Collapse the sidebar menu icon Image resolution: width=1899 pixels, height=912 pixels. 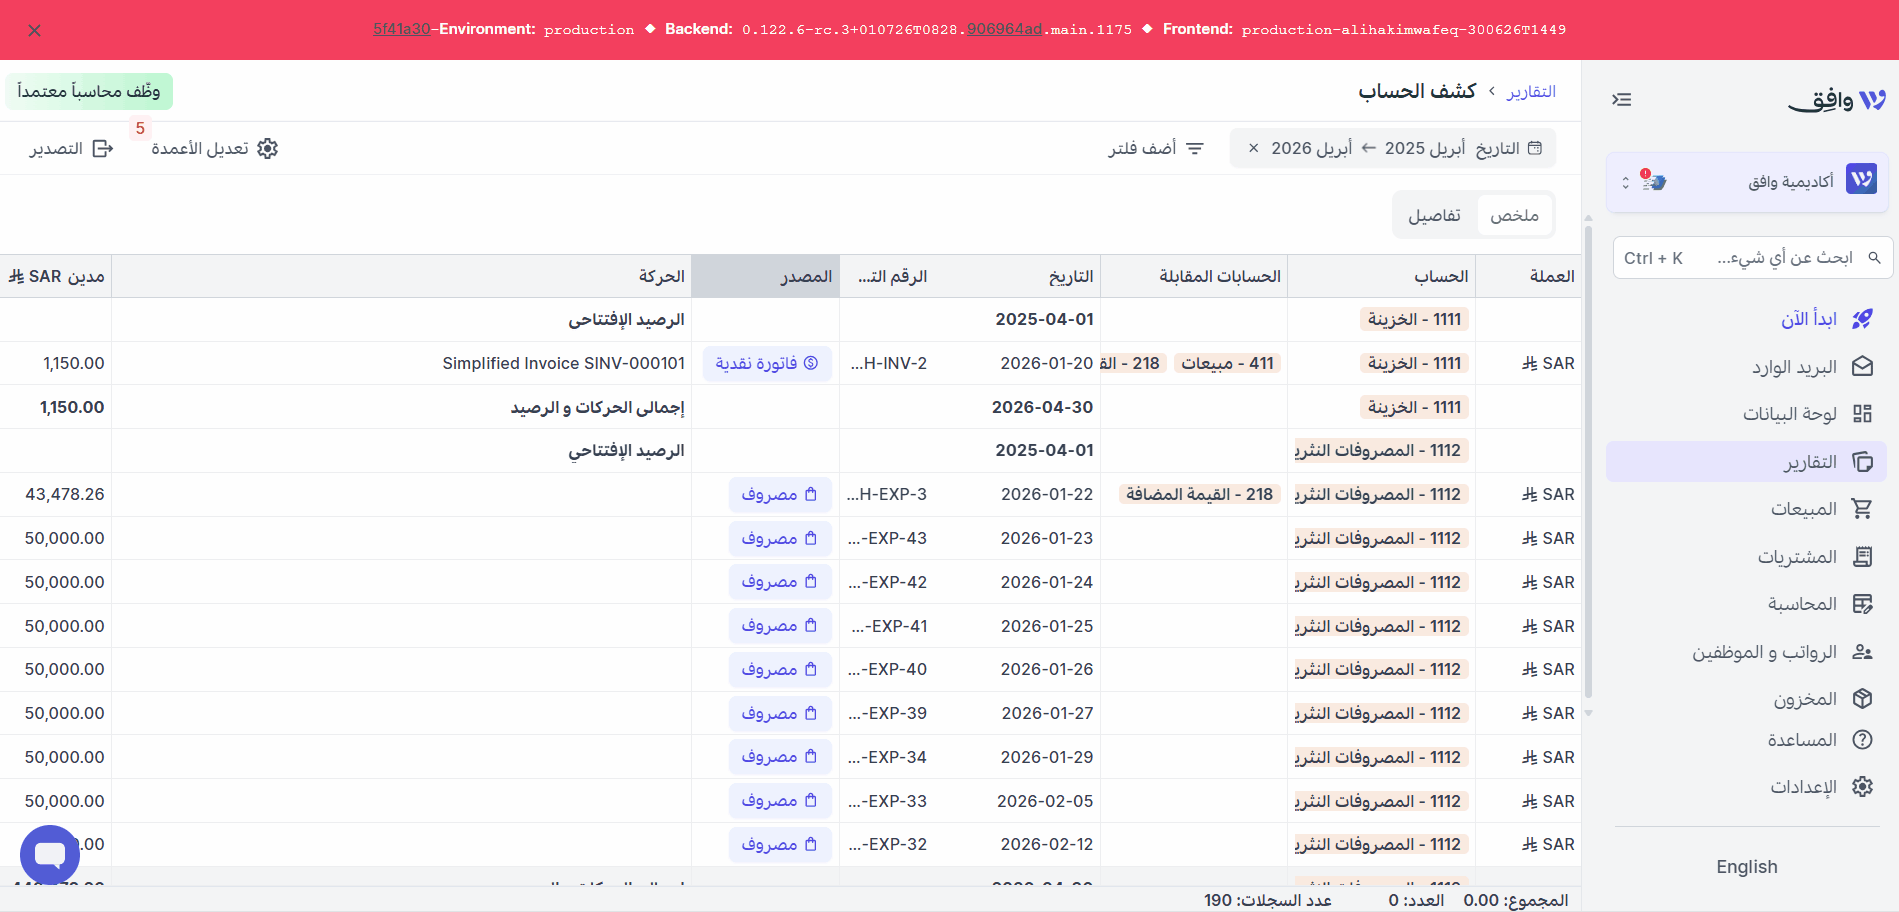coord(1622,99)
